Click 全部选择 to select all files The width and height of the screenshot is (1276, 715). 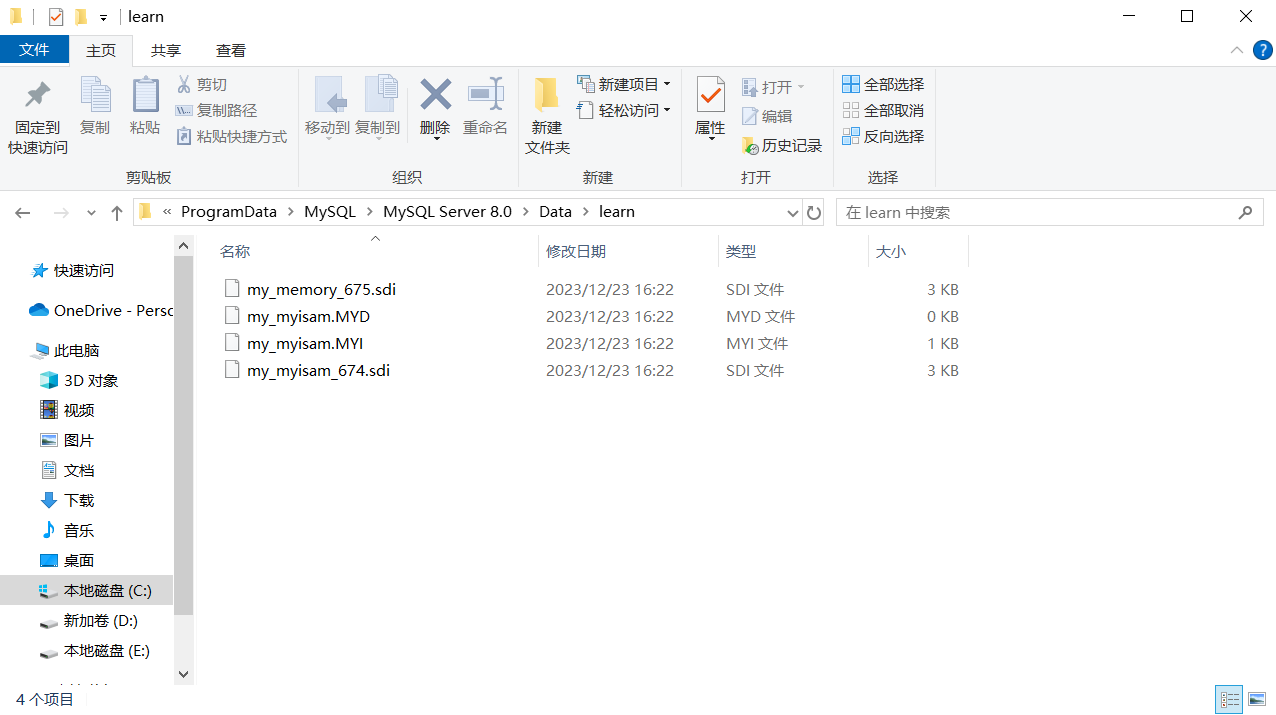pos(883,85)
